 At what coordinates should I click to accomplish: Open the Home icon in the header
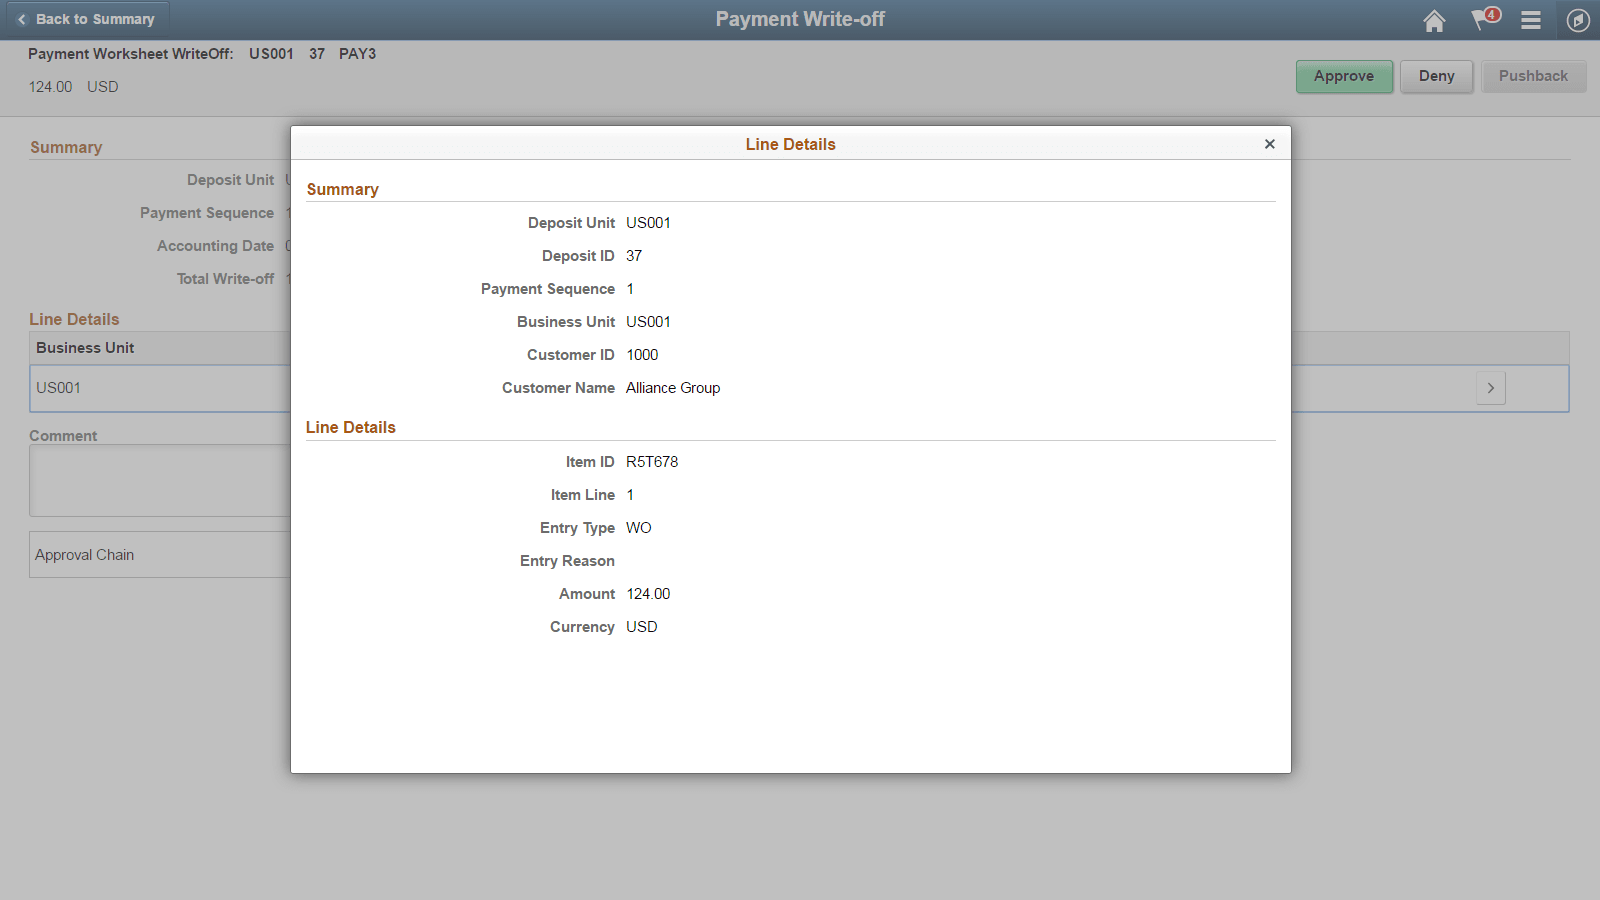1434,20
